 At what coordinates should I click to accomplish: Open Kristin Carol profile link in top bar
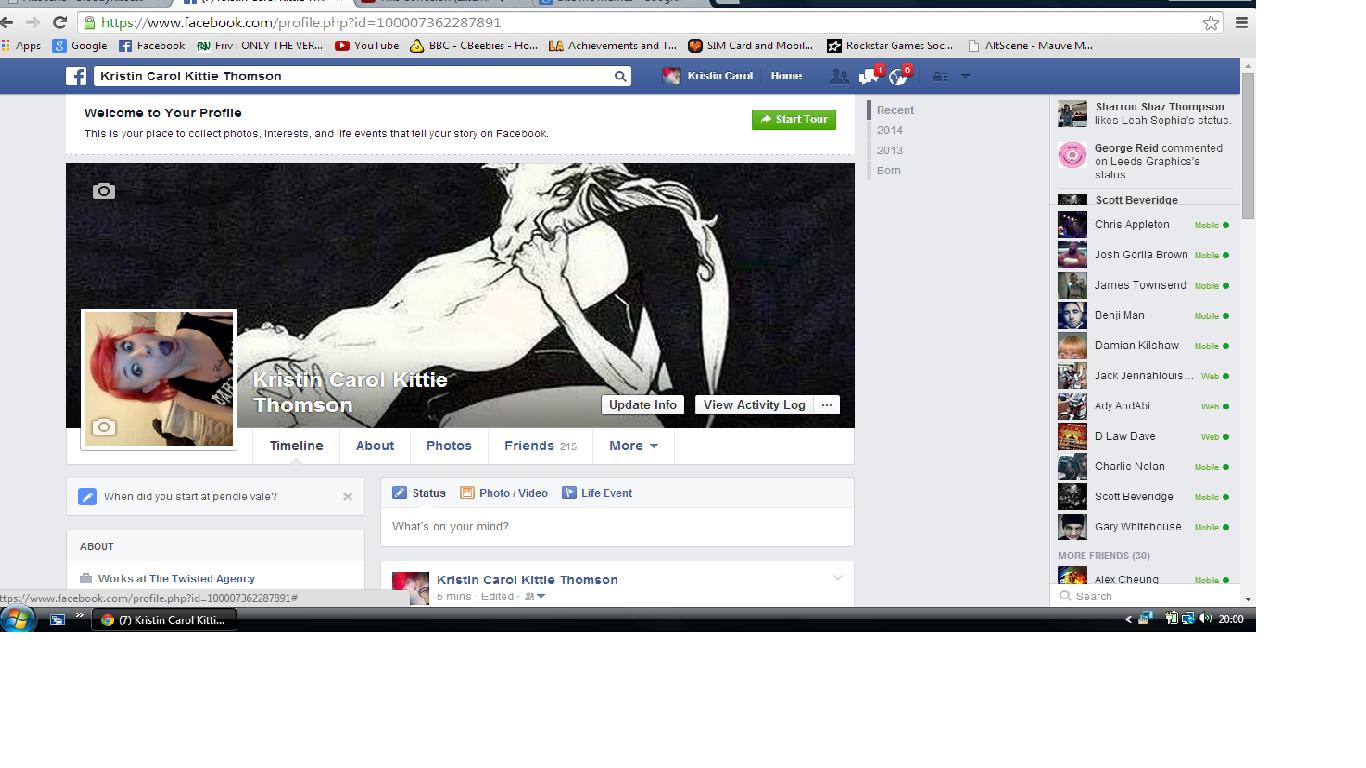[709, 76]
